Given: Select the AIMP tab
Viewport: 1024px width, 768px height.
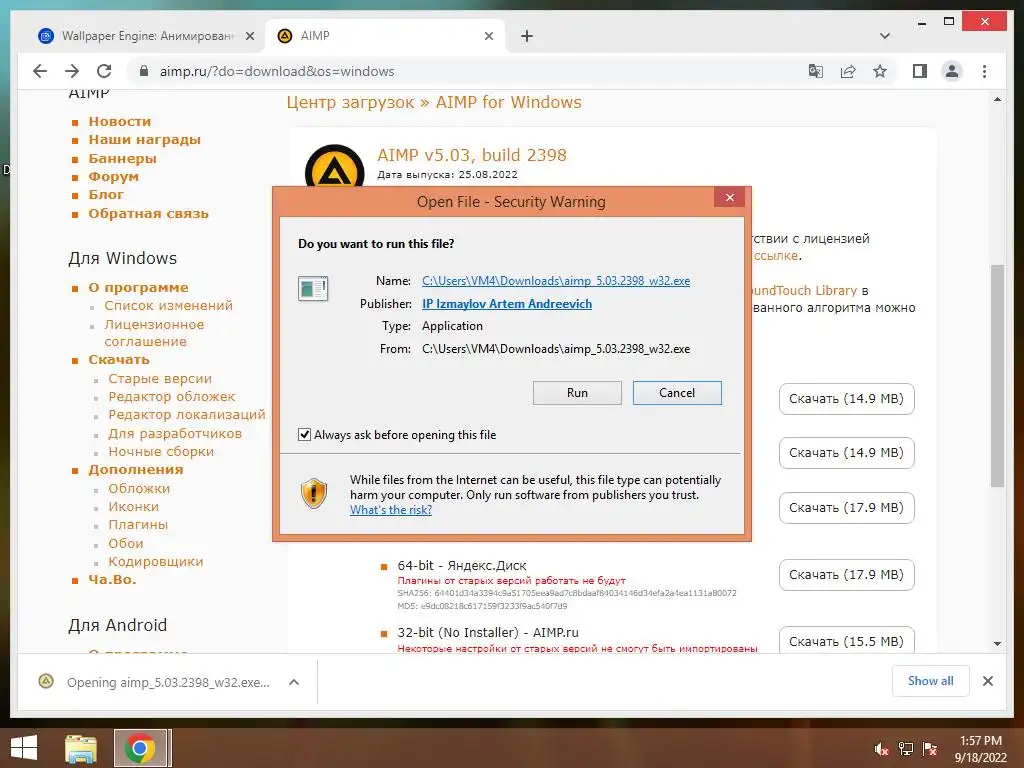Looking at the screenshot, I should click(x=384, y=36).
